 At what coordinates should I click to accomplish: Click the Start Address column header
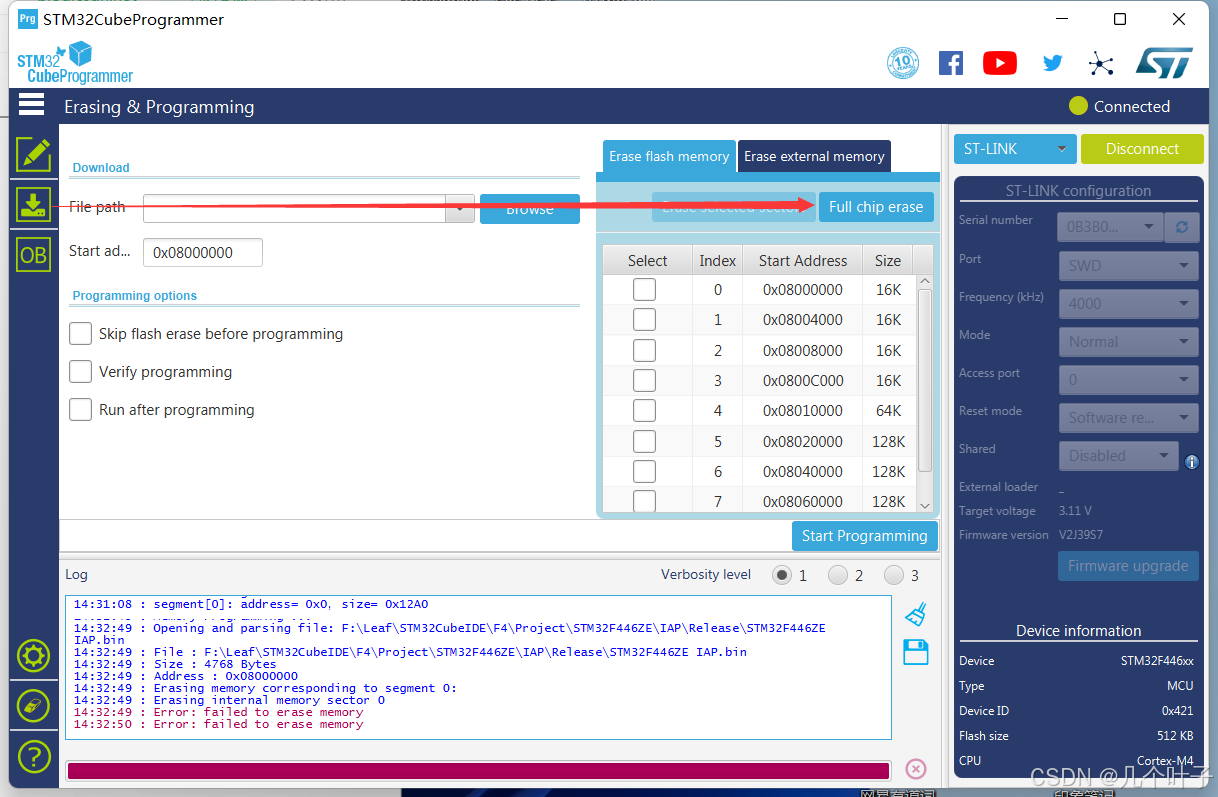point(803,261)
